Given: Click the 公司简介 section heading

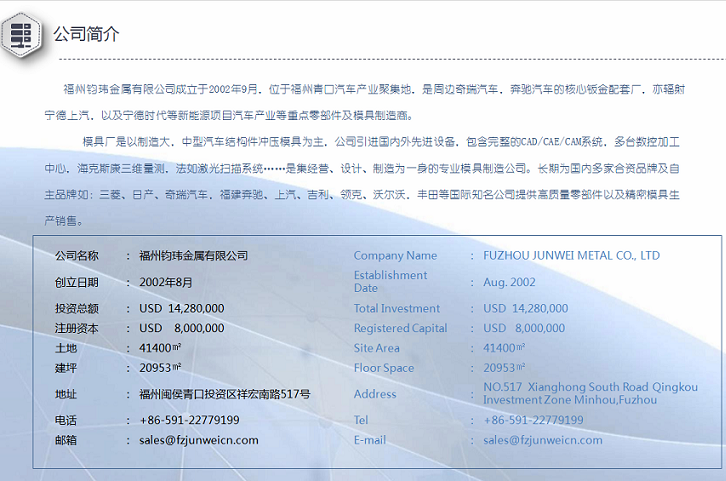Looking at the screenshot, I should click(x=85, y=34).
